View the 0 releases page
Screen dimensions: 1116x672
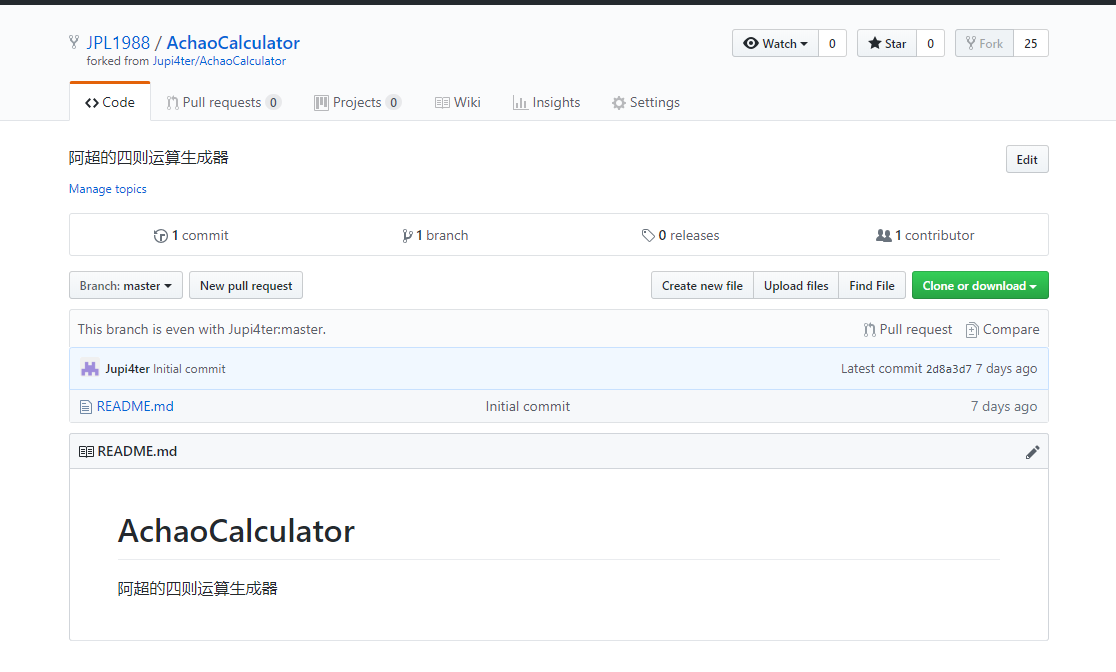click(x=680, y=236)
